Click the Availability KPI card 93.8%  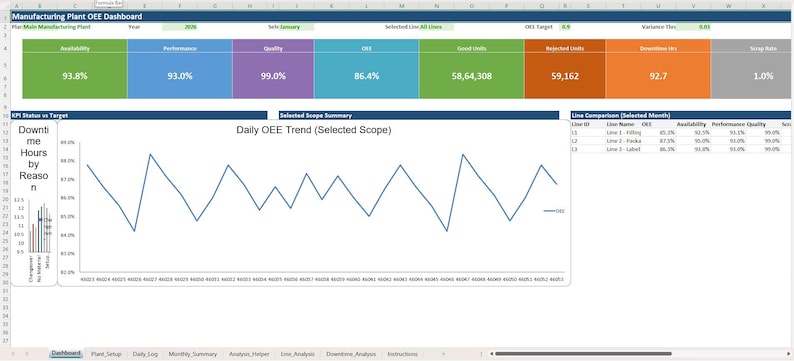tap(75, 69)
